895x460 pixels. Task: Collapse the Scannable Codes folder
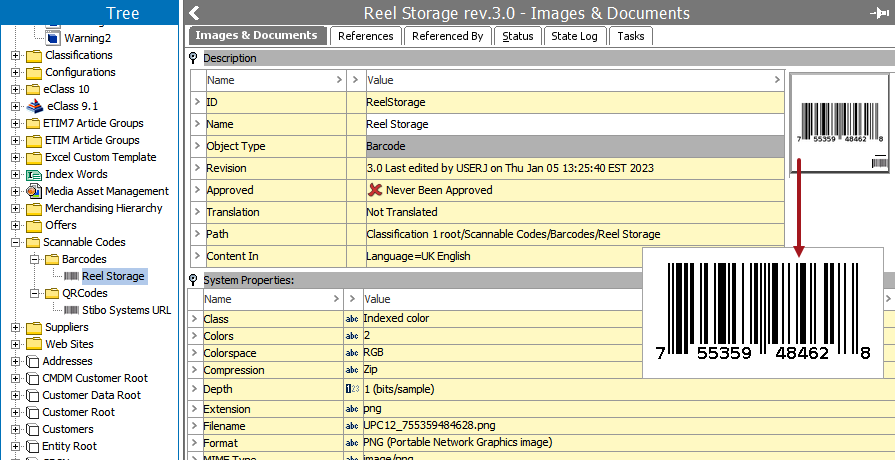(x=16, y=242)
